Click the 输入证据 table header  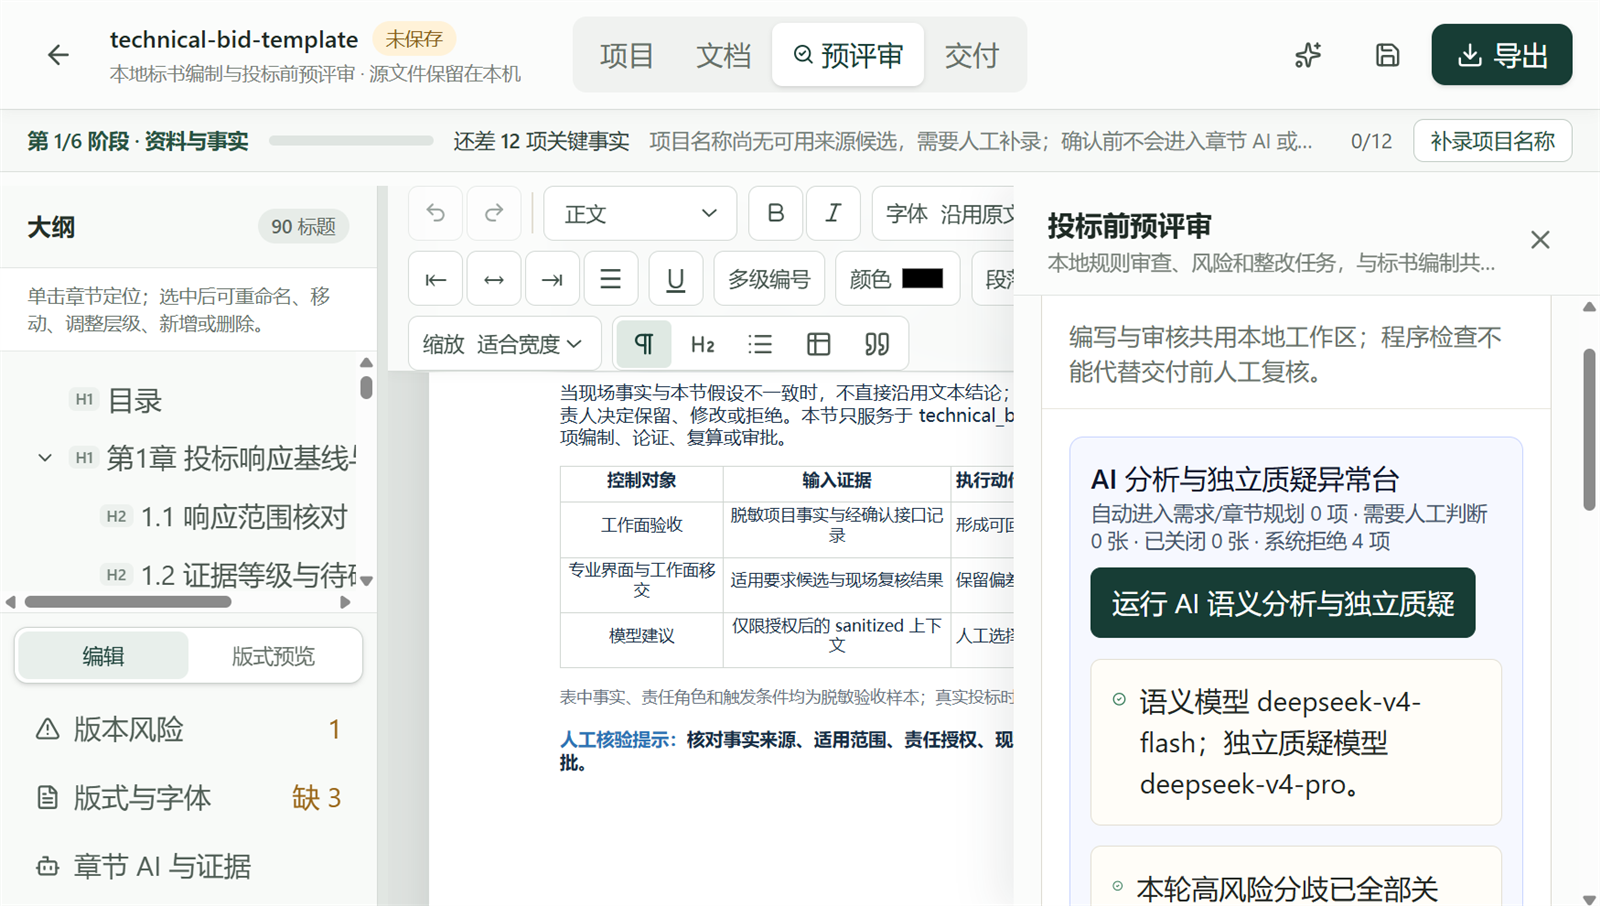click(x=836, y=481)
